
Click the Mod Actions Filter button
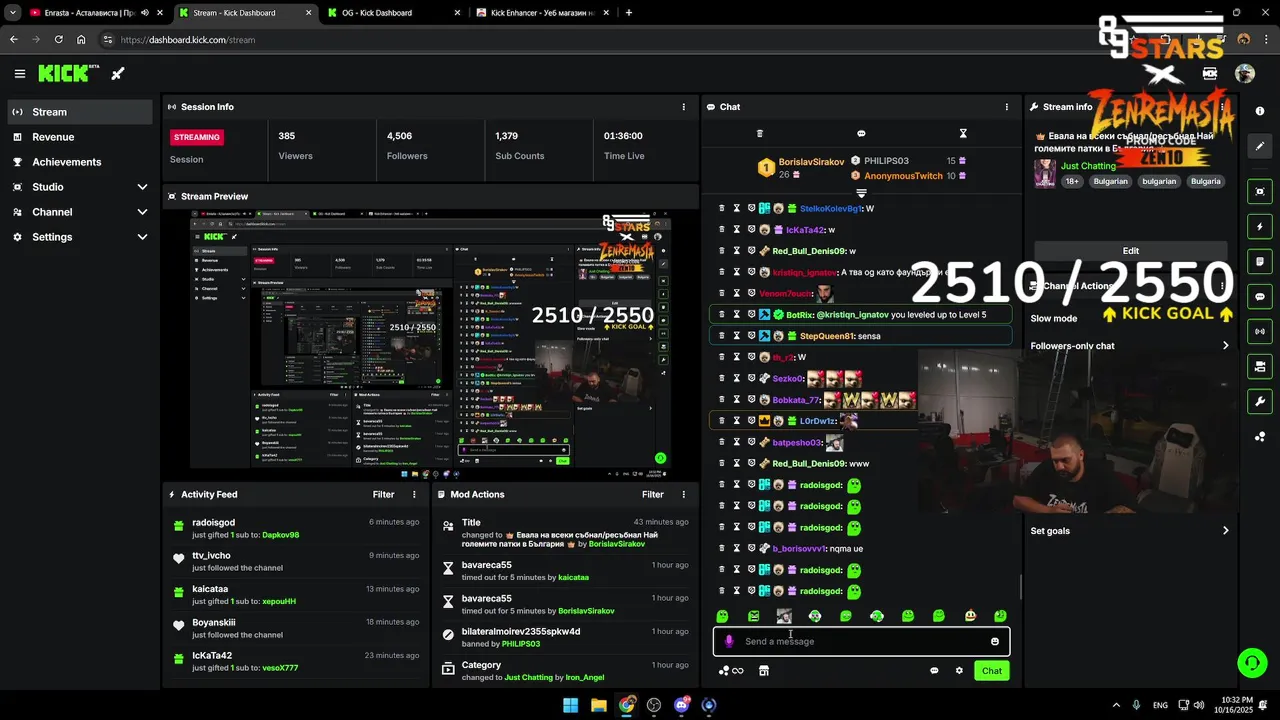tap(653, 494)
